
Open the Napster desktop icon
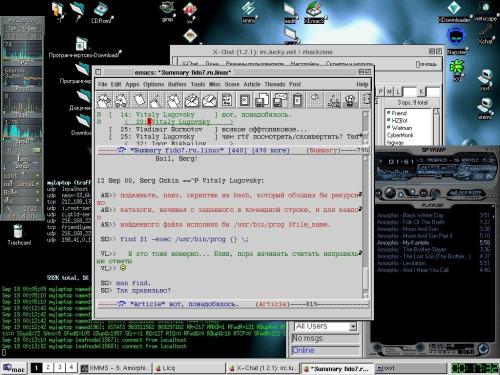[x=456, y=42]
